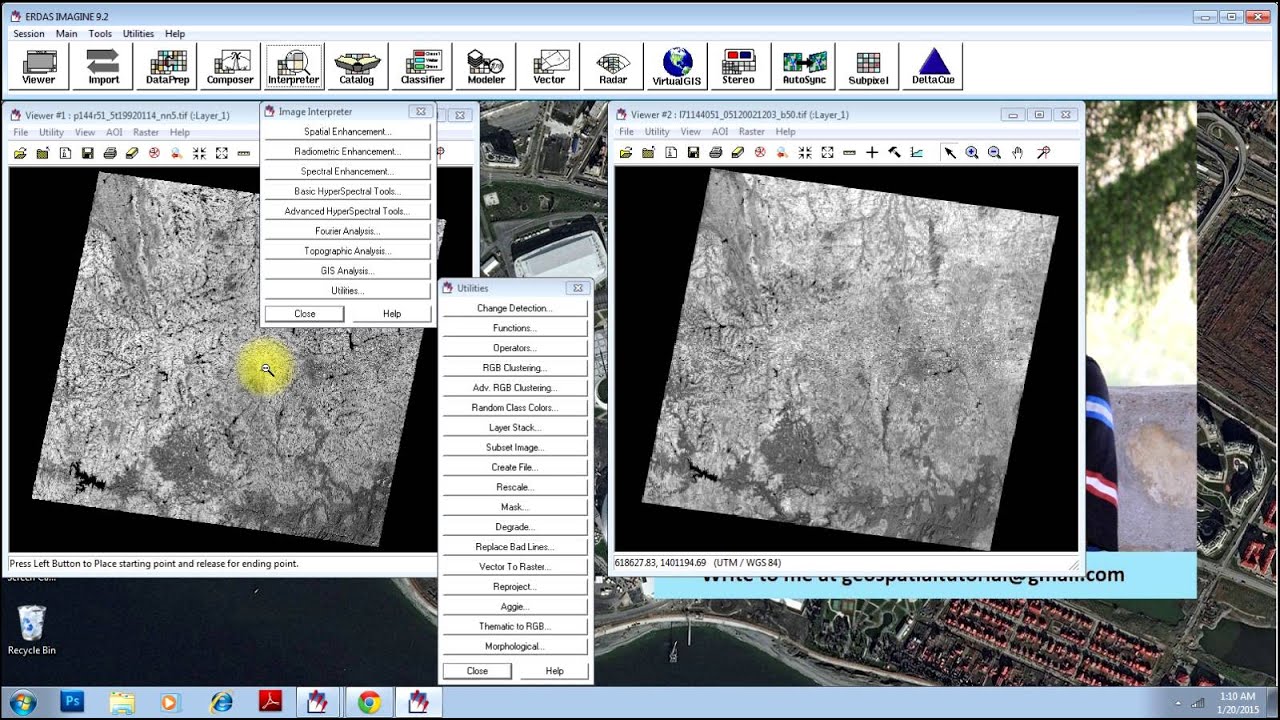Click the print icon in Viewer #2 toolbar

[x=716, y=153]
